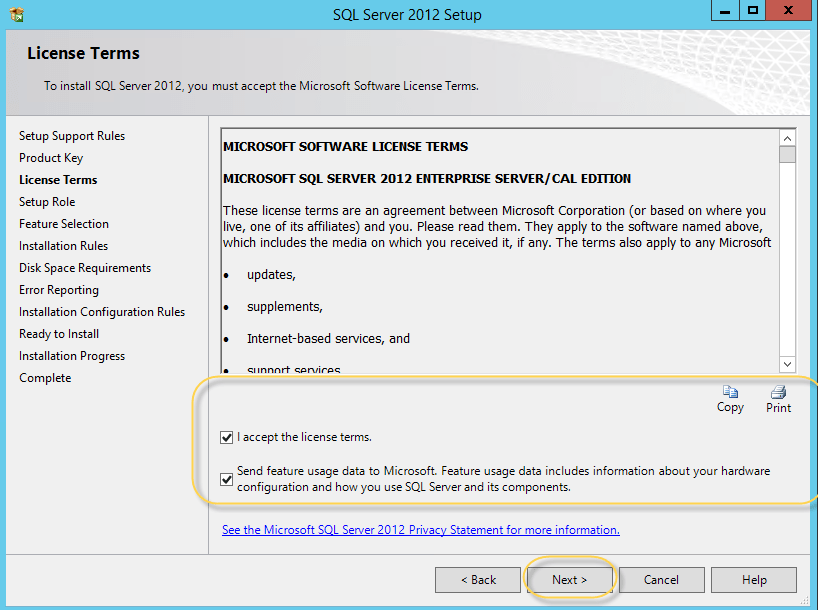Select Disk Space Requirements in the sidebar
Screen dimensions: 818x610
tap(85, 268)
